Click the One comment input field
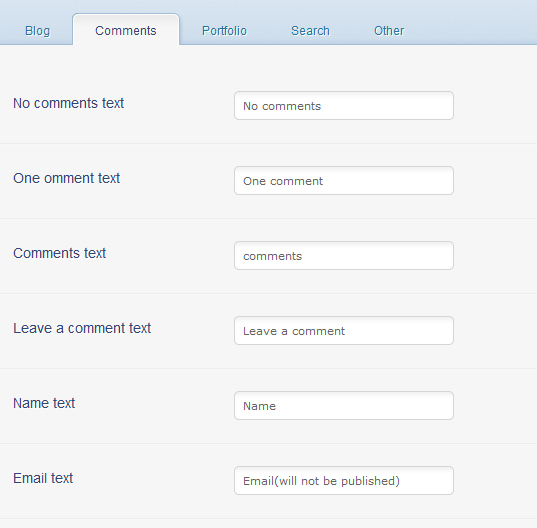Screen dimensions: 537x528 point(344,180)
